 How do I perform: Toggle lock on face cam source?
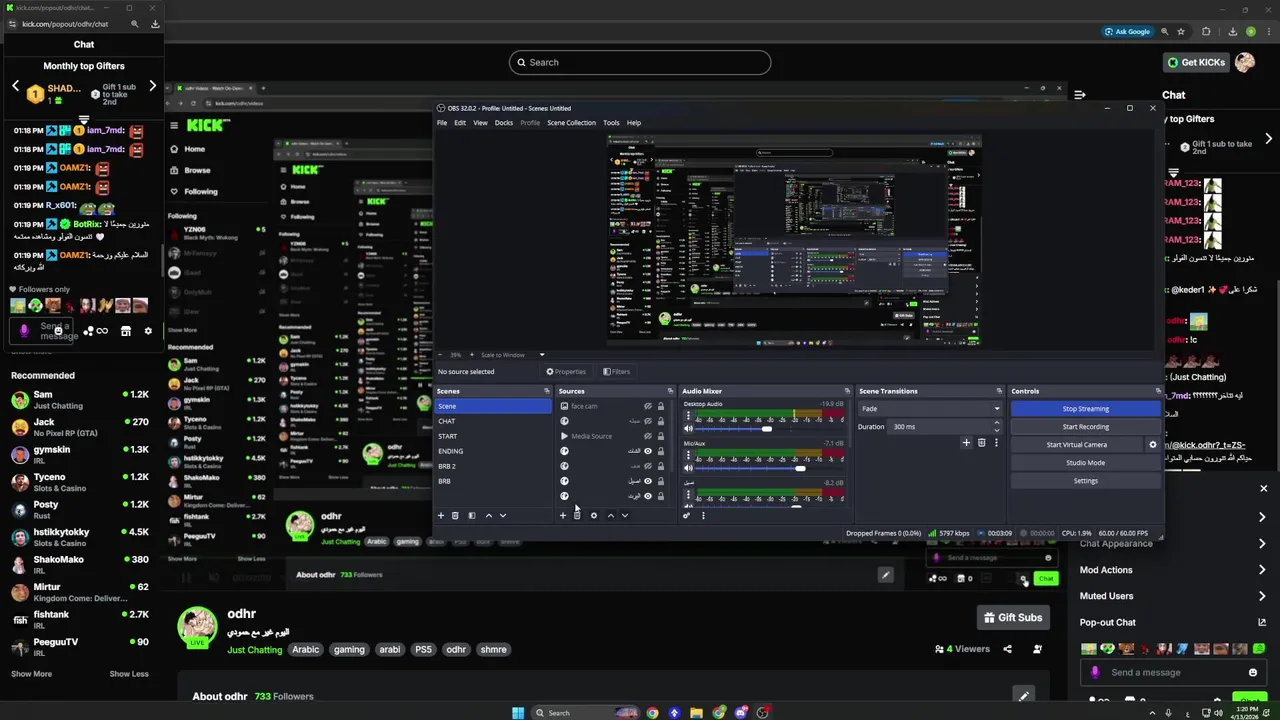tap(660, 406)
